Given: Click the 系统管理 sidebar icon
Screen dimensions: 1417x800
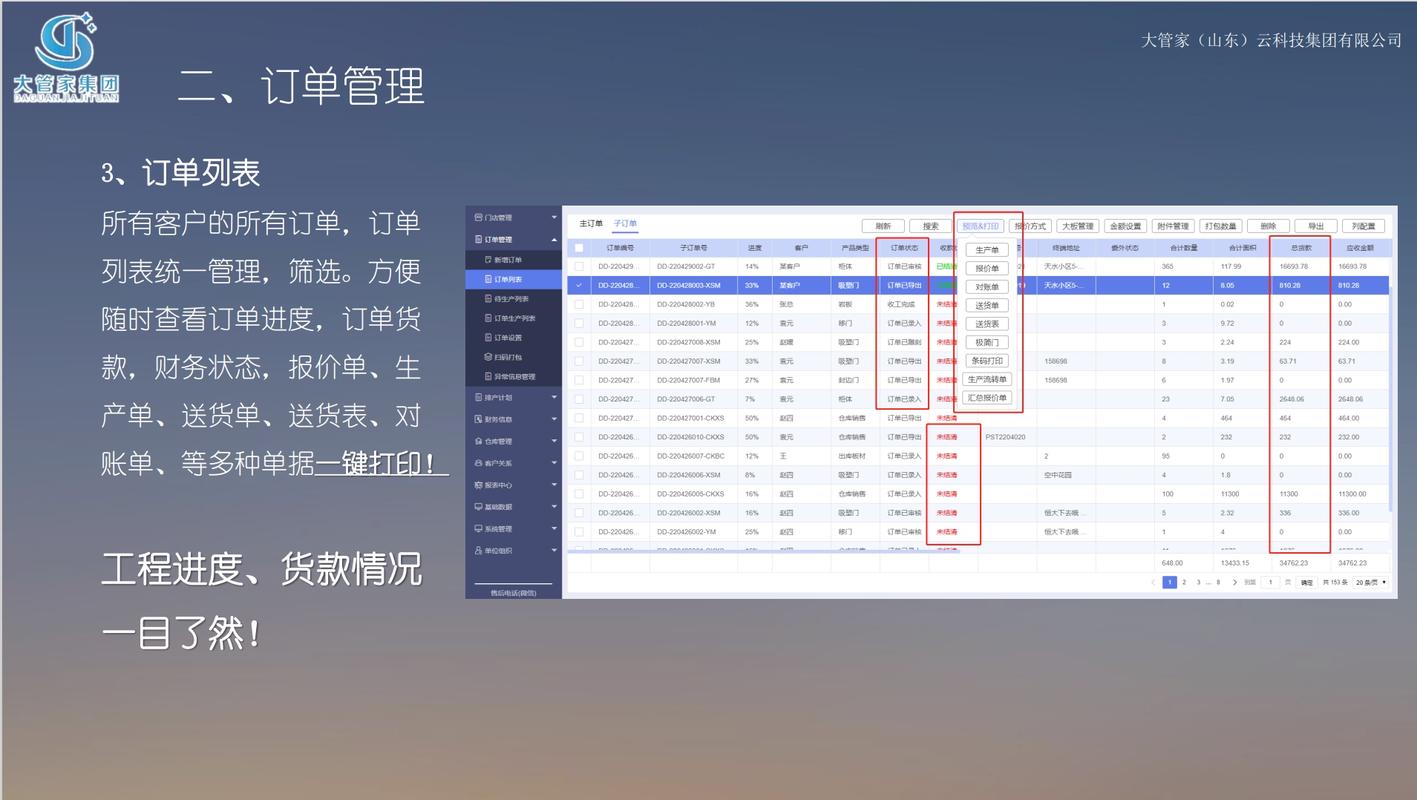Looking at the screenshot, I should [478, 529].
